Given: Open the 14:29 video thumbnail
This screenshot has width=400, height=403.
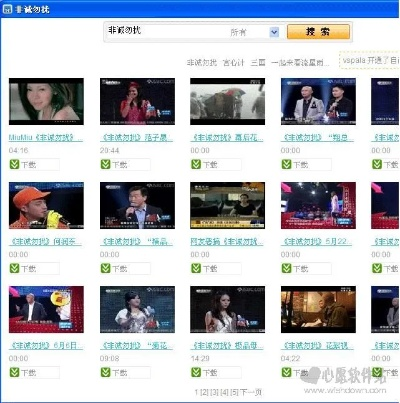Looking at the screenshot, I should [x=228, y=310].
